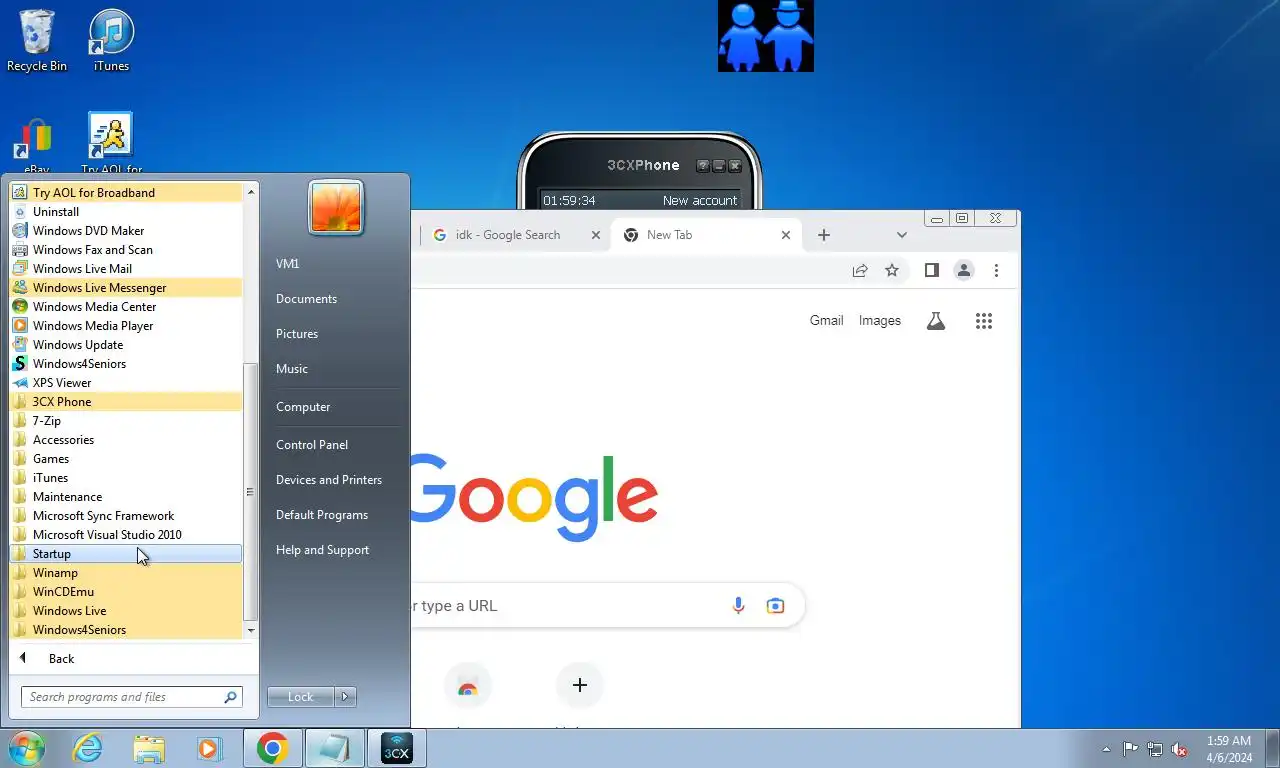Image resolution: width=1280 pixels, height=768 pixels.
Task: Click the Uninstall program entry
Action: click(126, 211)
